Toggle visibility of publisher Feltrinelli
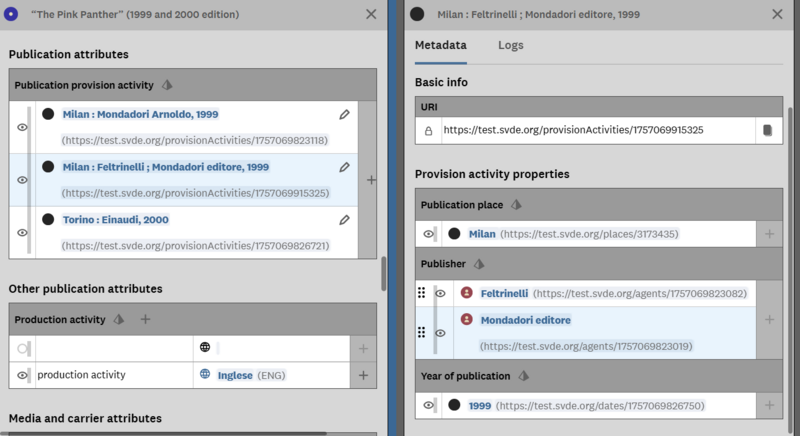The width and height of the screenshot is (800, 436). tap(440, 294)
